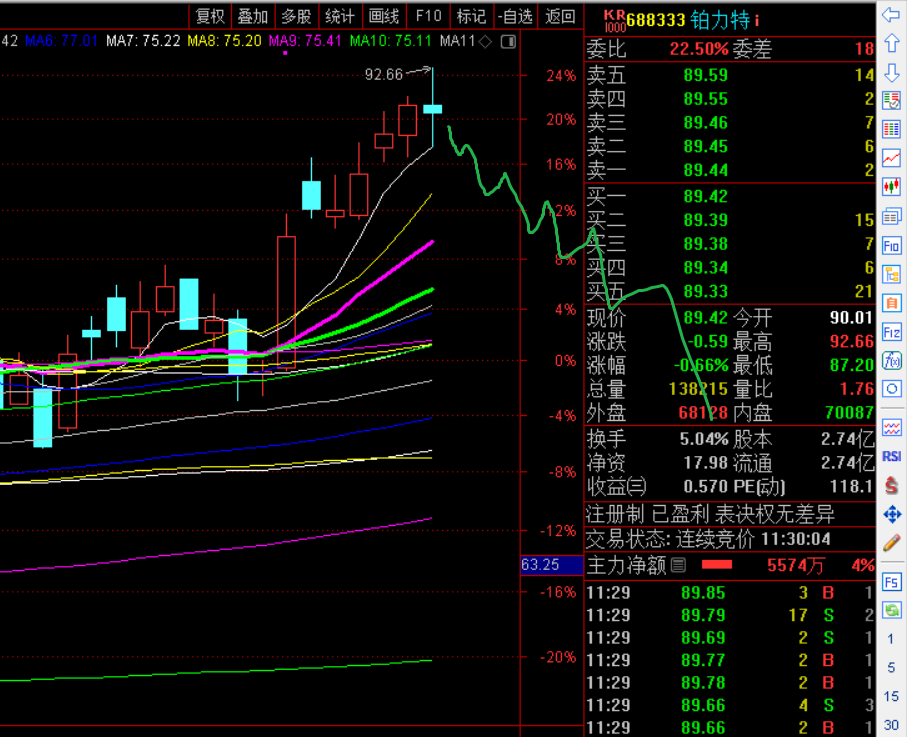Click the 11:29 trade row at 89.85
The height and width of the screenshot is (737, 907).
coord(729,592)
